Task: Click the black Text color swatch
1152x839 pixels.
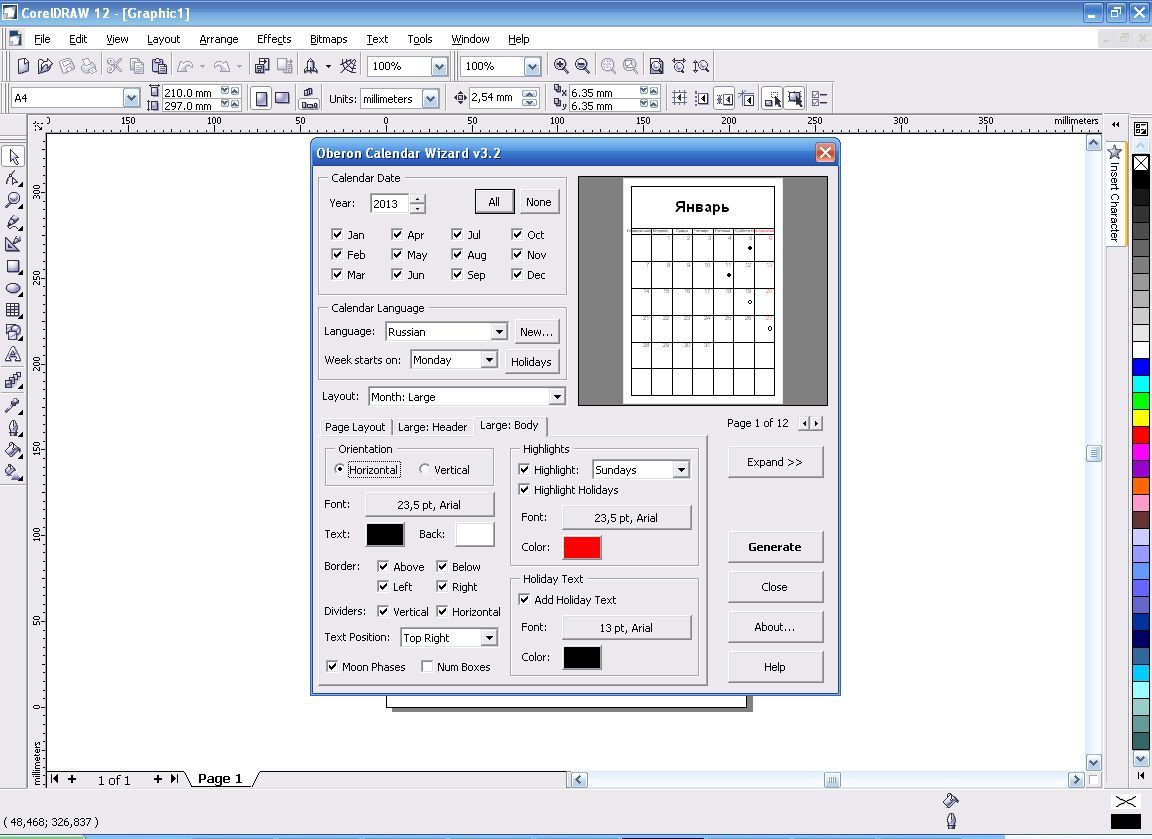Action: coord(385,534)
